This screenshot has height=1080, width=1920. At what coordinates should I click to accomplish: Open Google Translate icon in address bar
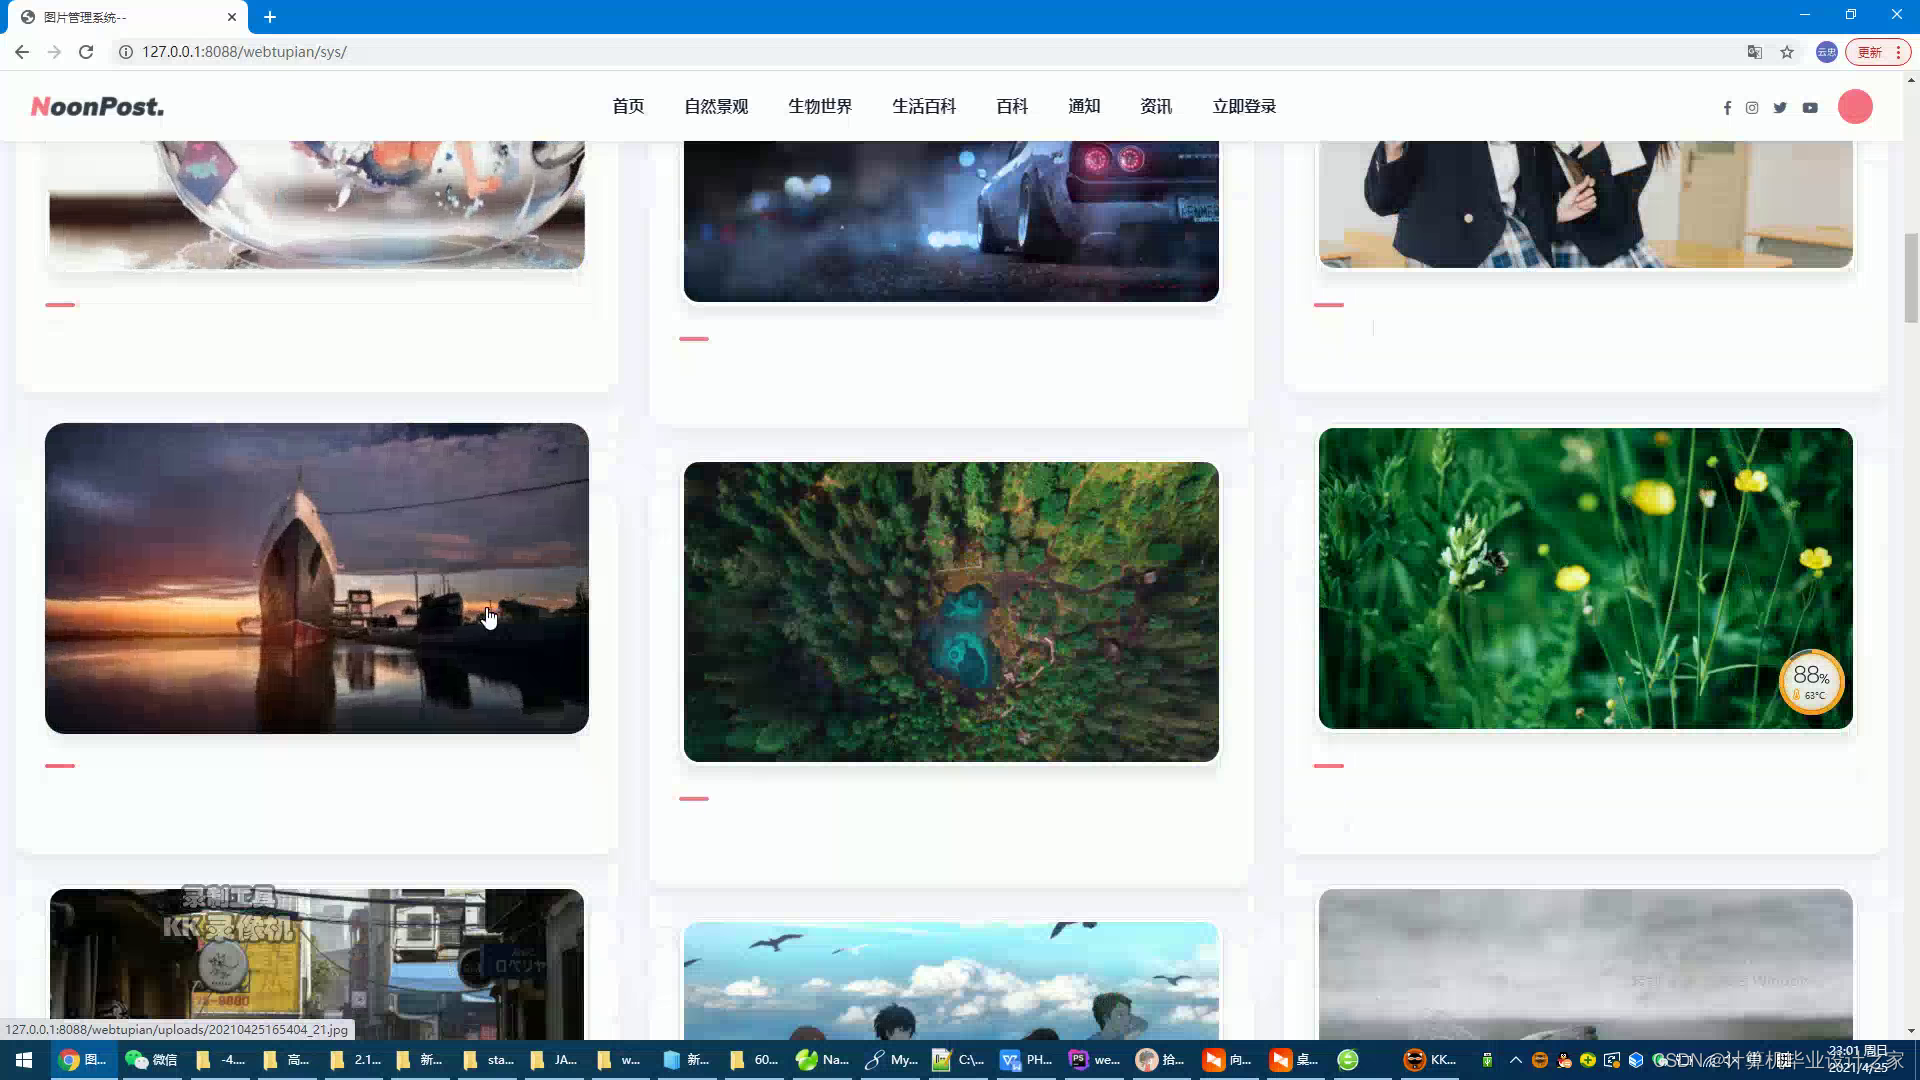pos(1754,52)
